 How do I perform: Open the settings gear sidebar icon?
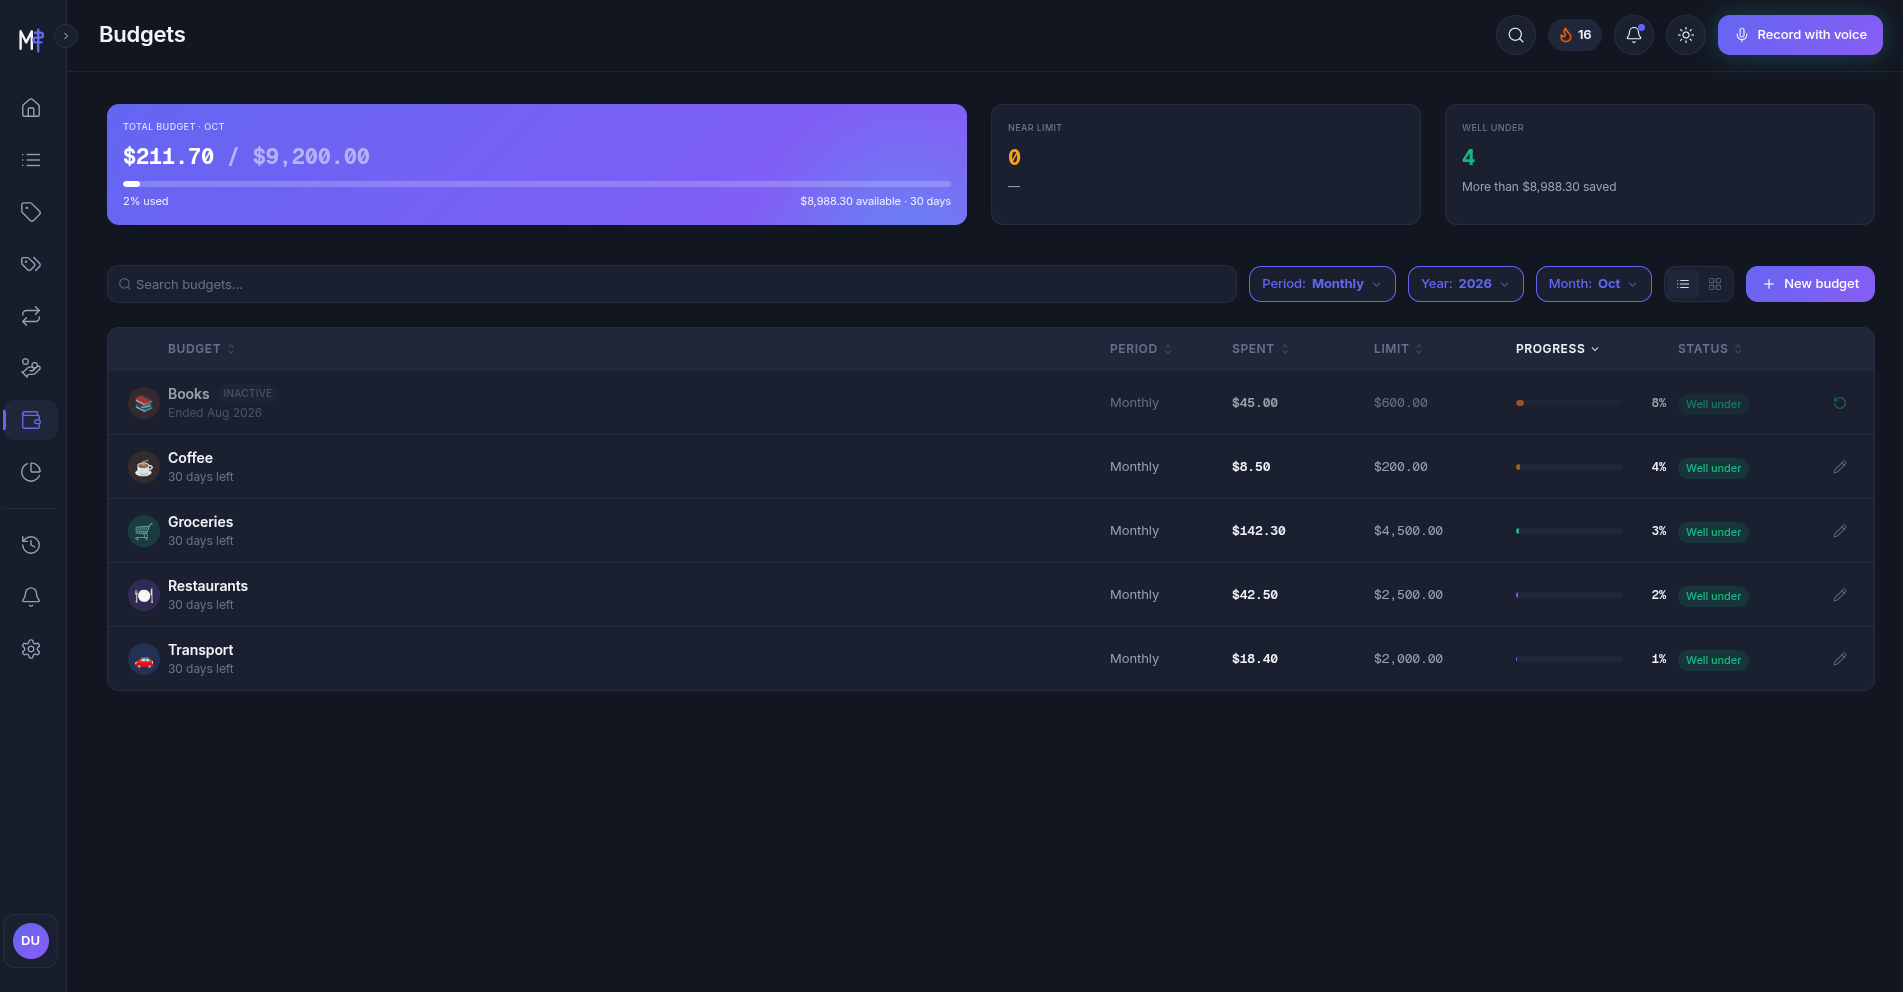coord(31,649)
